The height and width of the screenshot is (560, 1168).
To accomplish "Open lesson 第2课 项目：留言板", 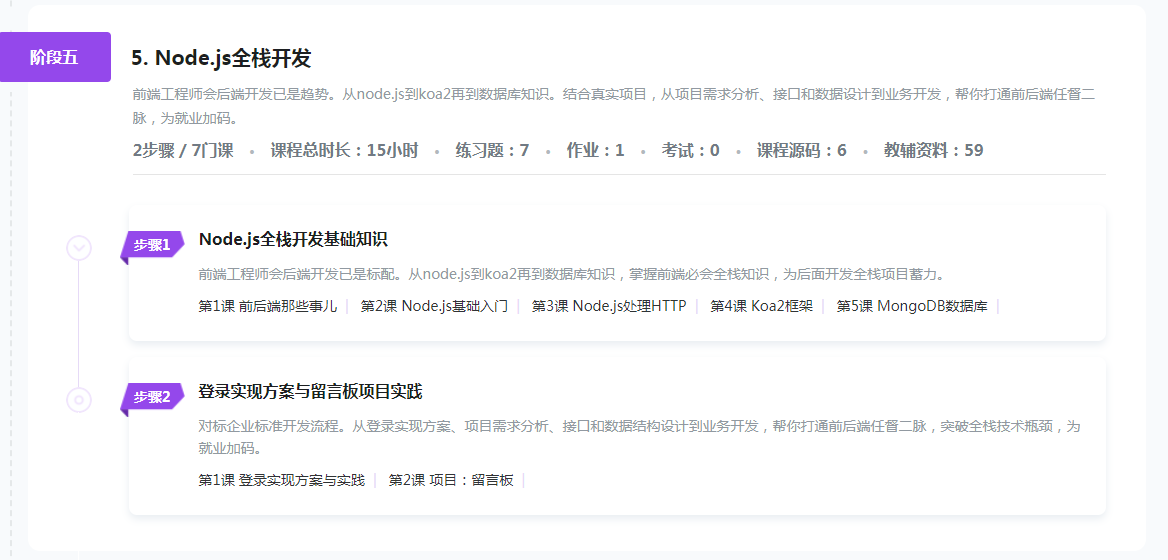I will click(x=451, y=481).
